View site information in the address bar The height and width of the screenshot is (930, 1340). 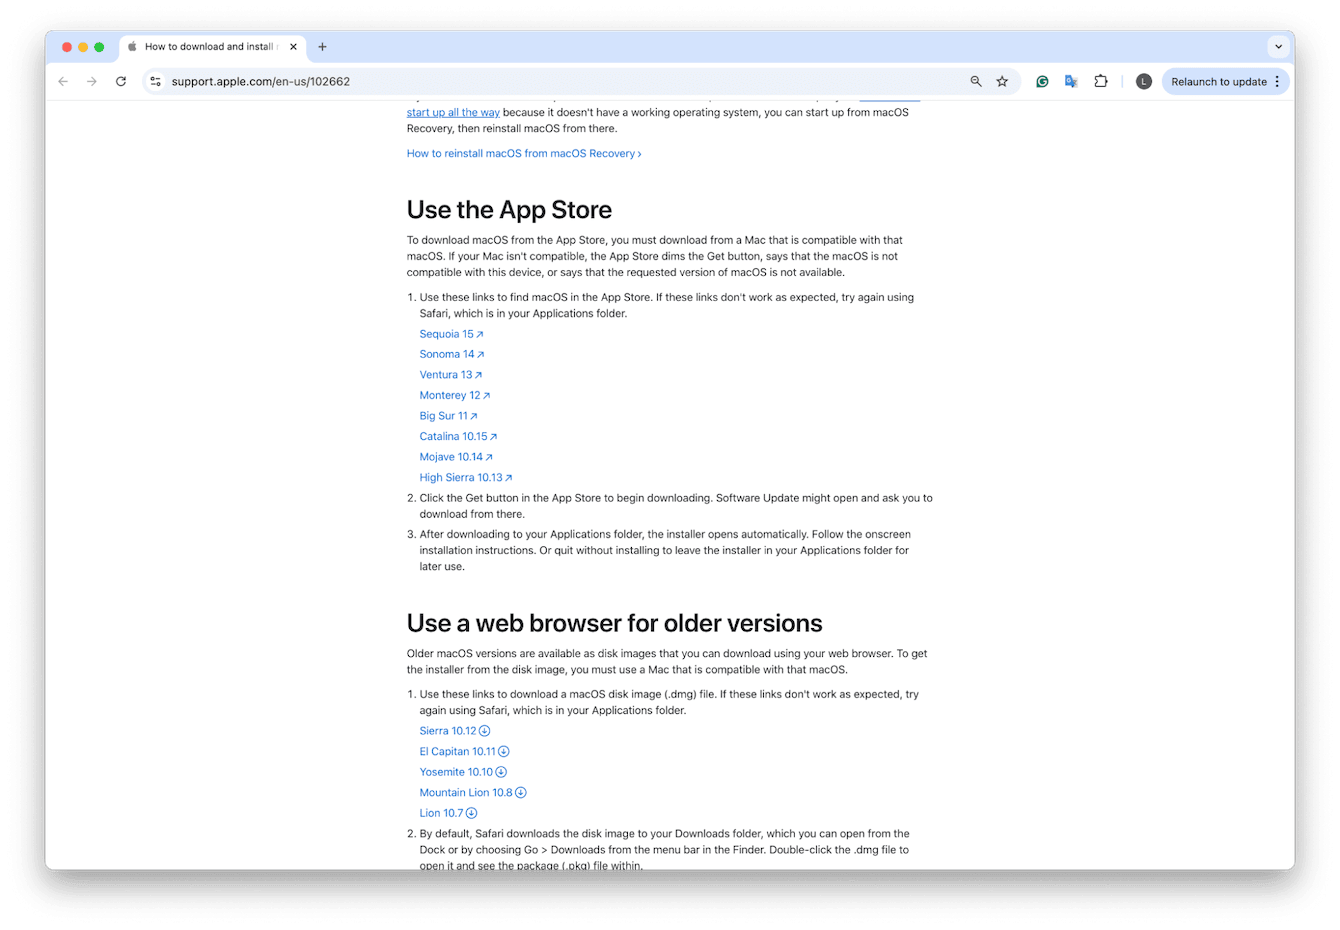tap(156, 81)
